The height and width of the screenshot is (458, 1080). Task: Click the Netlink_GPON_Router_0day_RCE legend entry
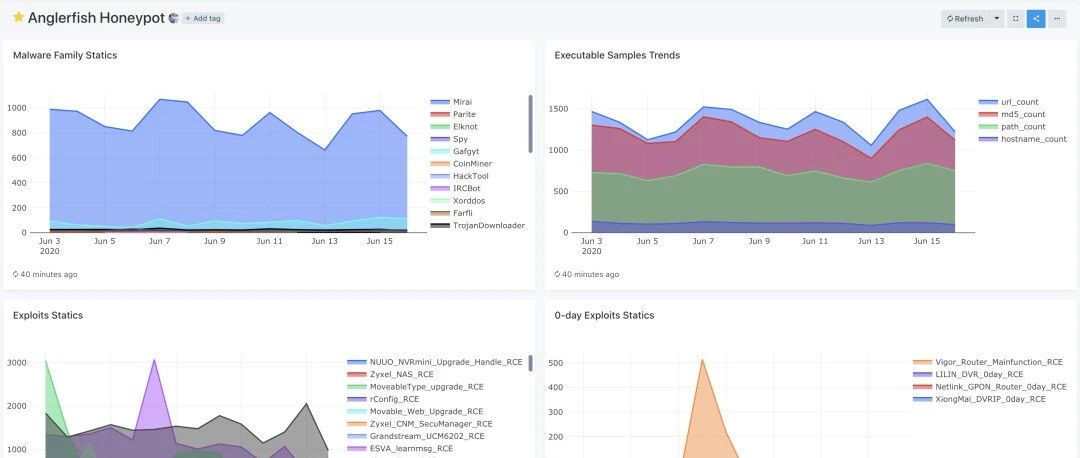click(x=990, y=387)
